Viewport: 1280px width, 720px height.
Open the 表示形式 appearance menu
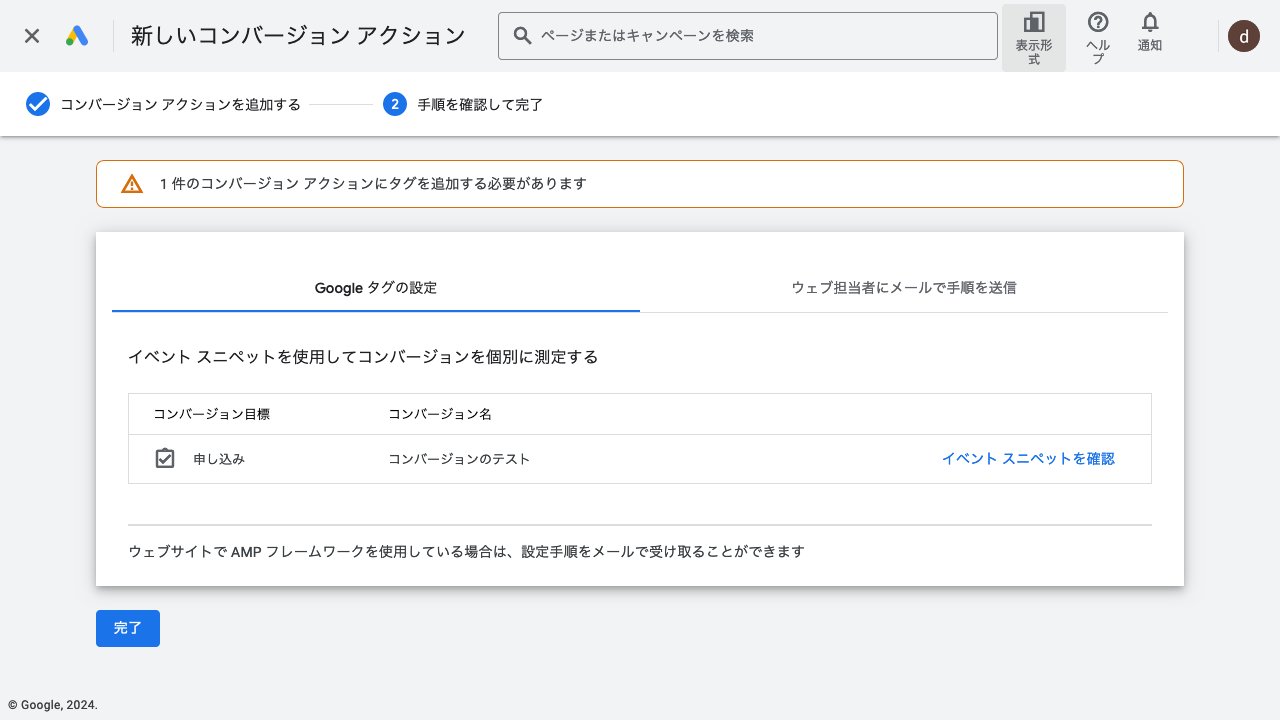click(1033, 38)
